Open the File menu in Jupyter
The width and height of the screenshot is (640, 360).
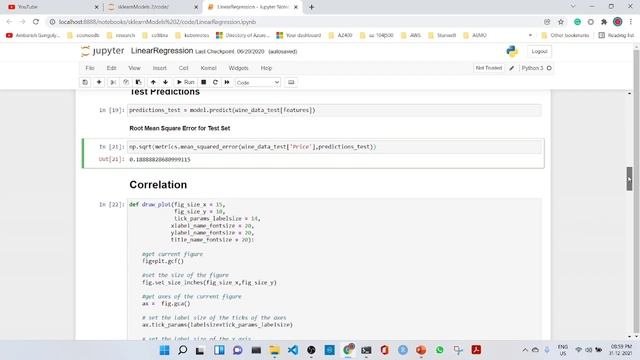coord(90,68)
